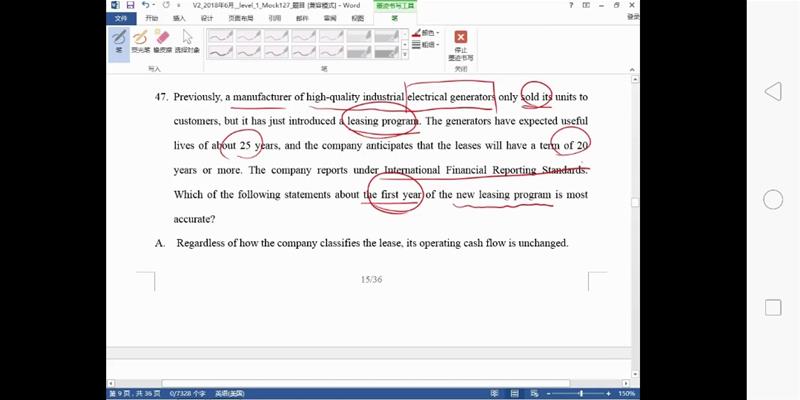800x400 pixels.
Task: Switch to the Insert (插入) tab
Action: click(x=179, y=18)
